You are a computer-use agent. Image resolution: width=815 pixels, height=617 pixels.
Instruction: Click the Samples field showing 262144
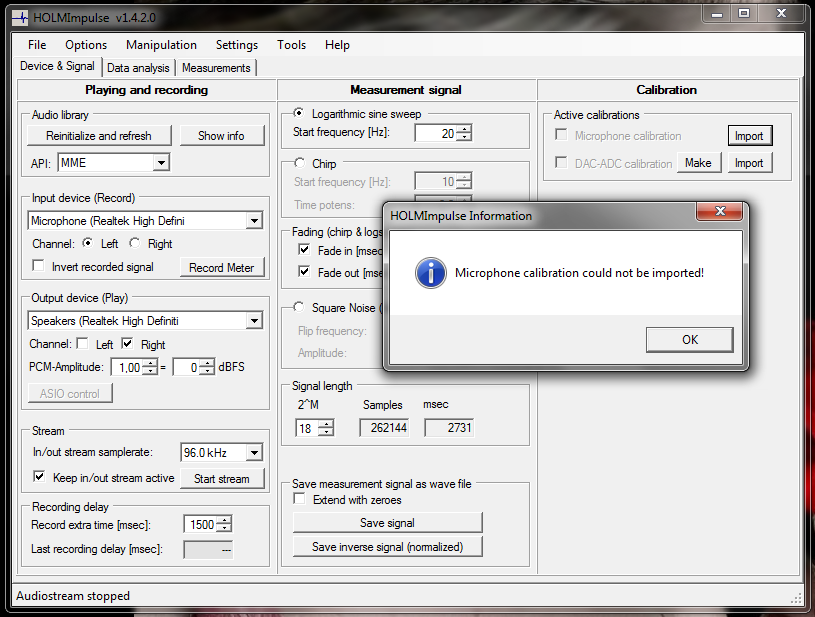point(384,428)
